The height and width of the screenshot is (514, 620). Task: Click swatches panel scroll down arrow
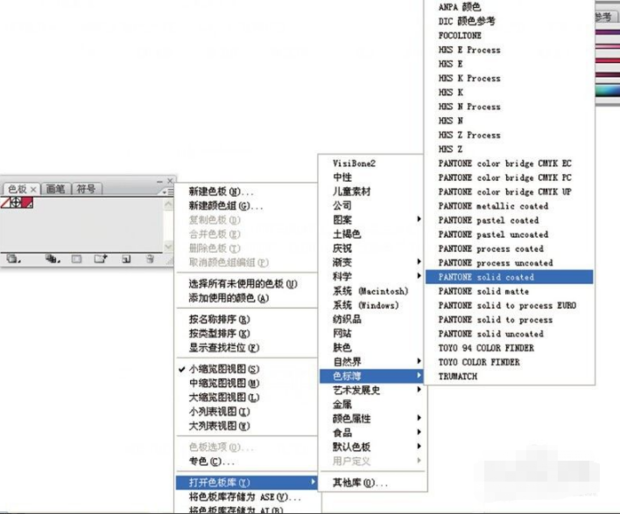click(168, 247)
